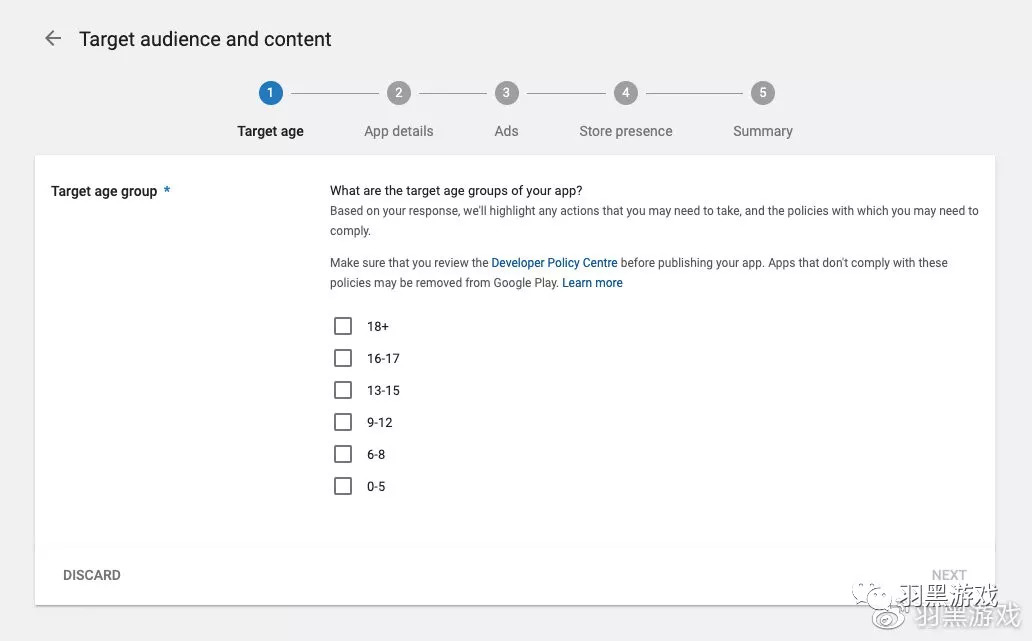
Task: Click step 1 circle icon
Action: 270,93
